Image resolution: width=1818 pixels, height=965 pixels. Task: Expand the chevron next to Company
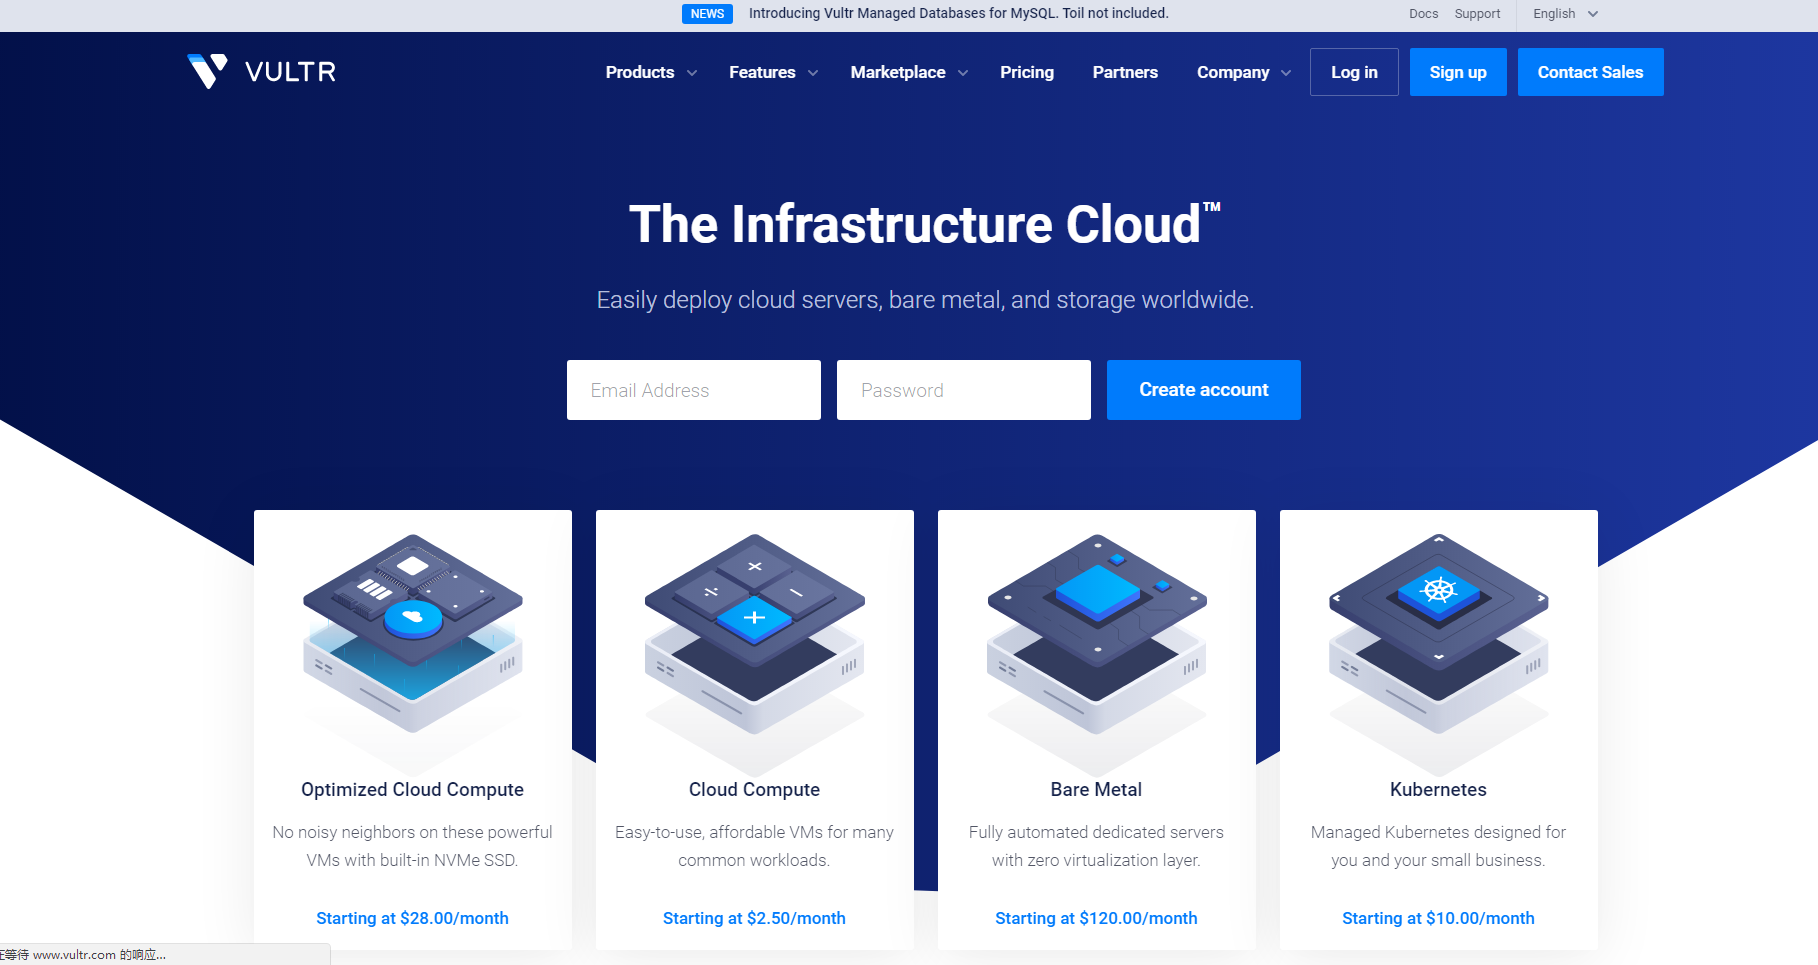[x=1286, y=73]
